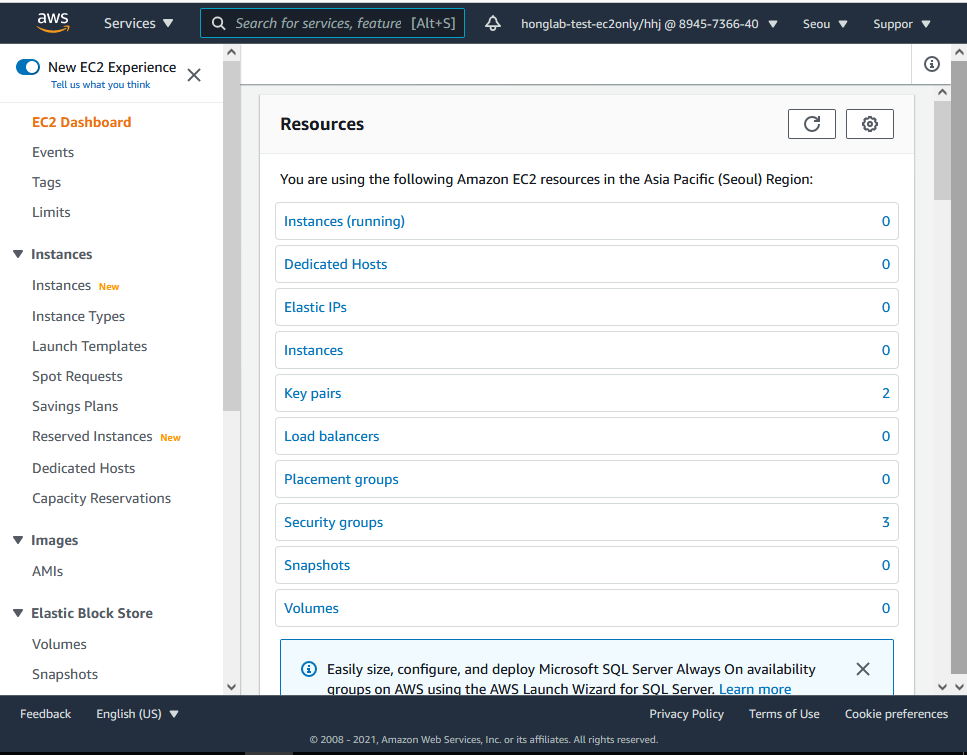Screen dimensions: 967x755
Task: Open Tags in the sidebar
Action: [46, 183]
